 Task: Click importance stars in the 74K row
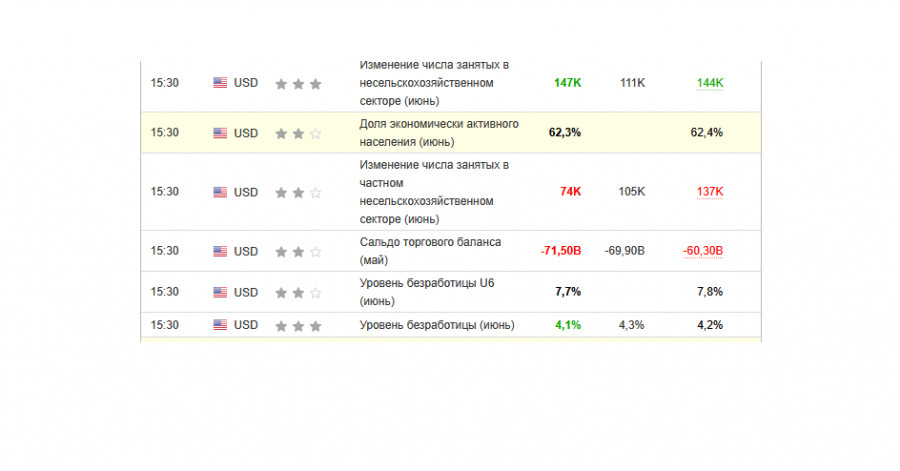(298, 193)
